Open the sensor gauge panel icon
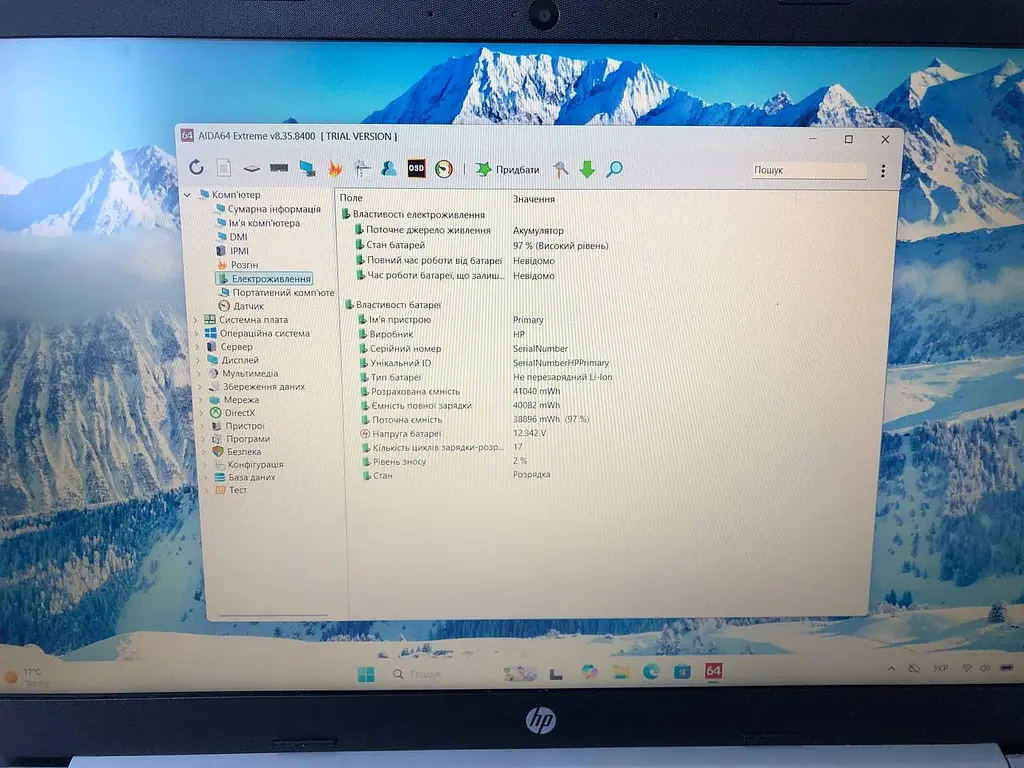Screen dimensions: 1024x768 [x=444, y=169]
